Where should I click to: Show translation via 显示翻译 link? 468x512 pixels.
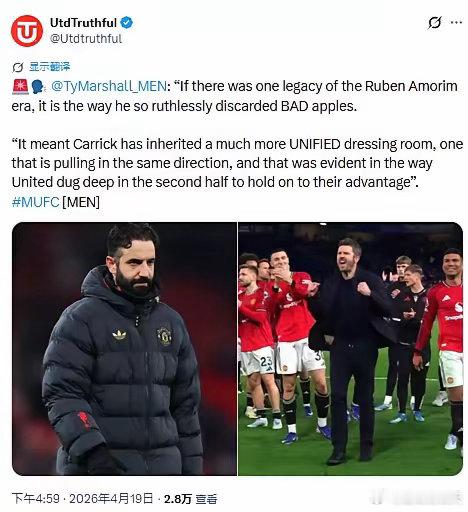tap(50, 67)
